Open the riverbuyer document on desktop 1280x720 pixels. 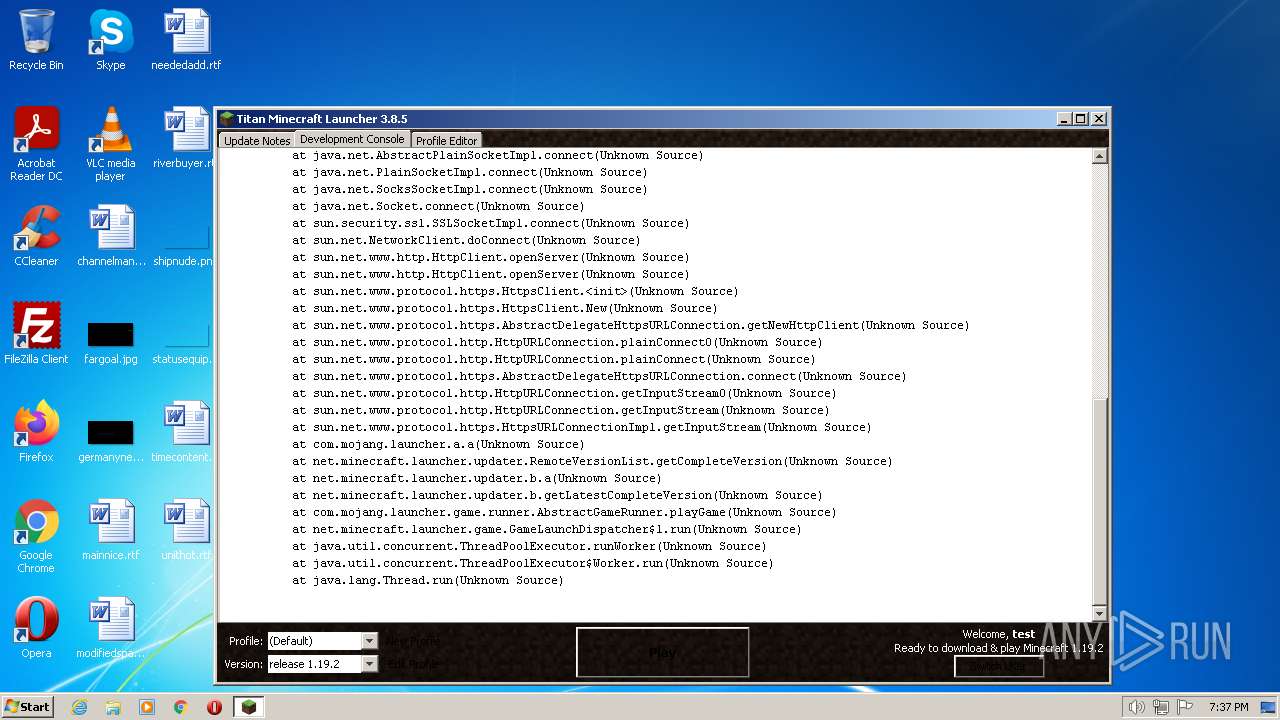[x=183, y=138]
